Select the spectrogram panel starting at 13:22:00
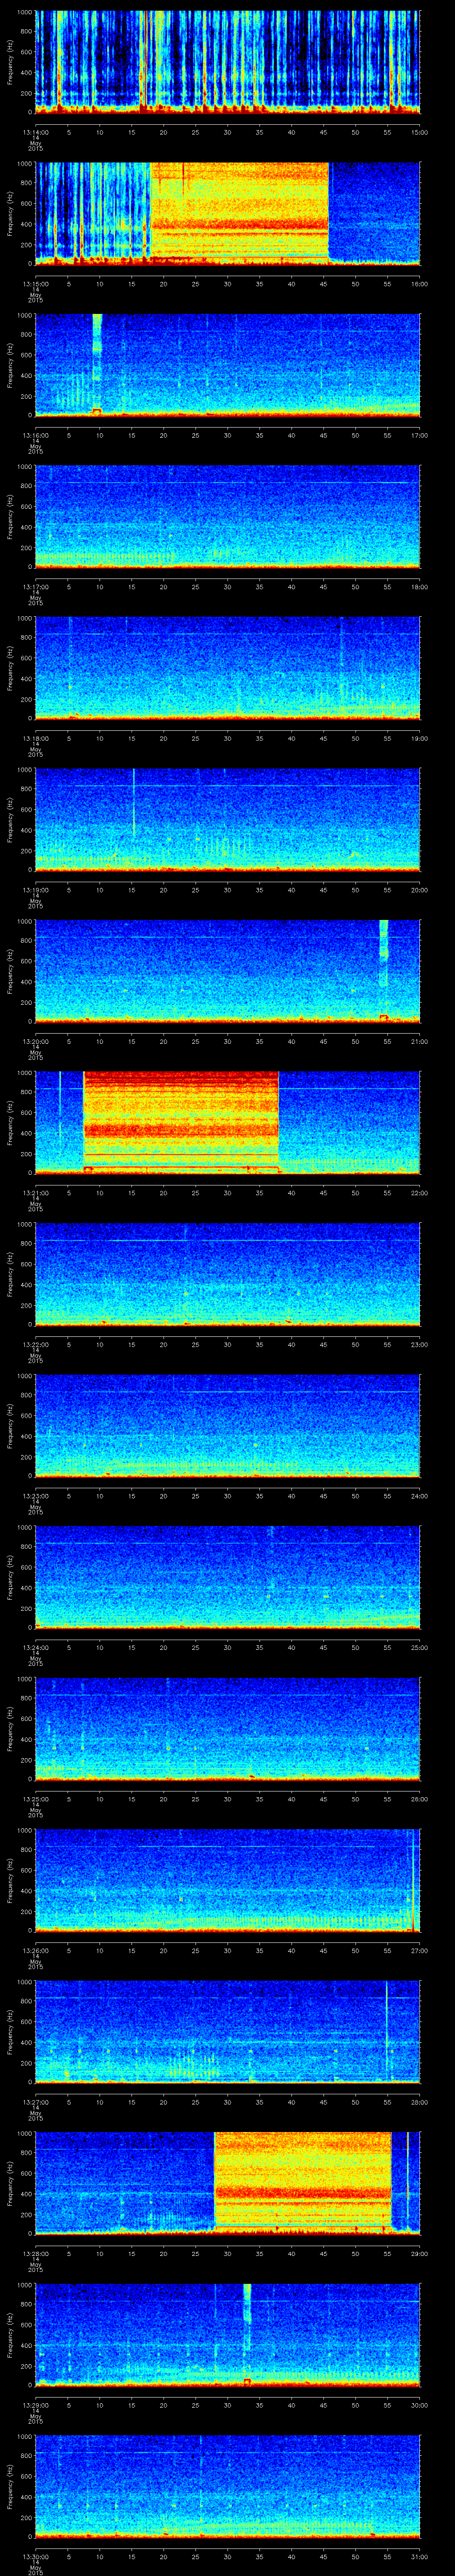Screen dimensions: 455x2576 [x=228, y=1273]
